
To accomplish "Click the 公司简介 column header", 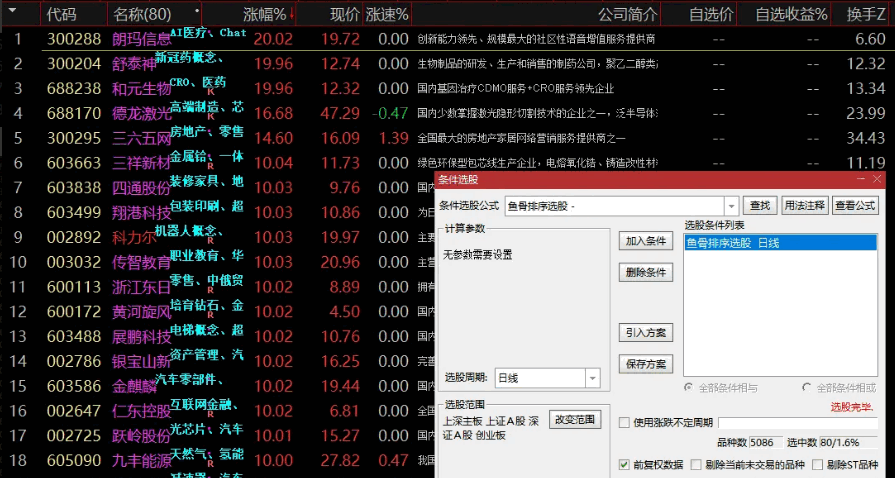I will click(x=628, y=14).
